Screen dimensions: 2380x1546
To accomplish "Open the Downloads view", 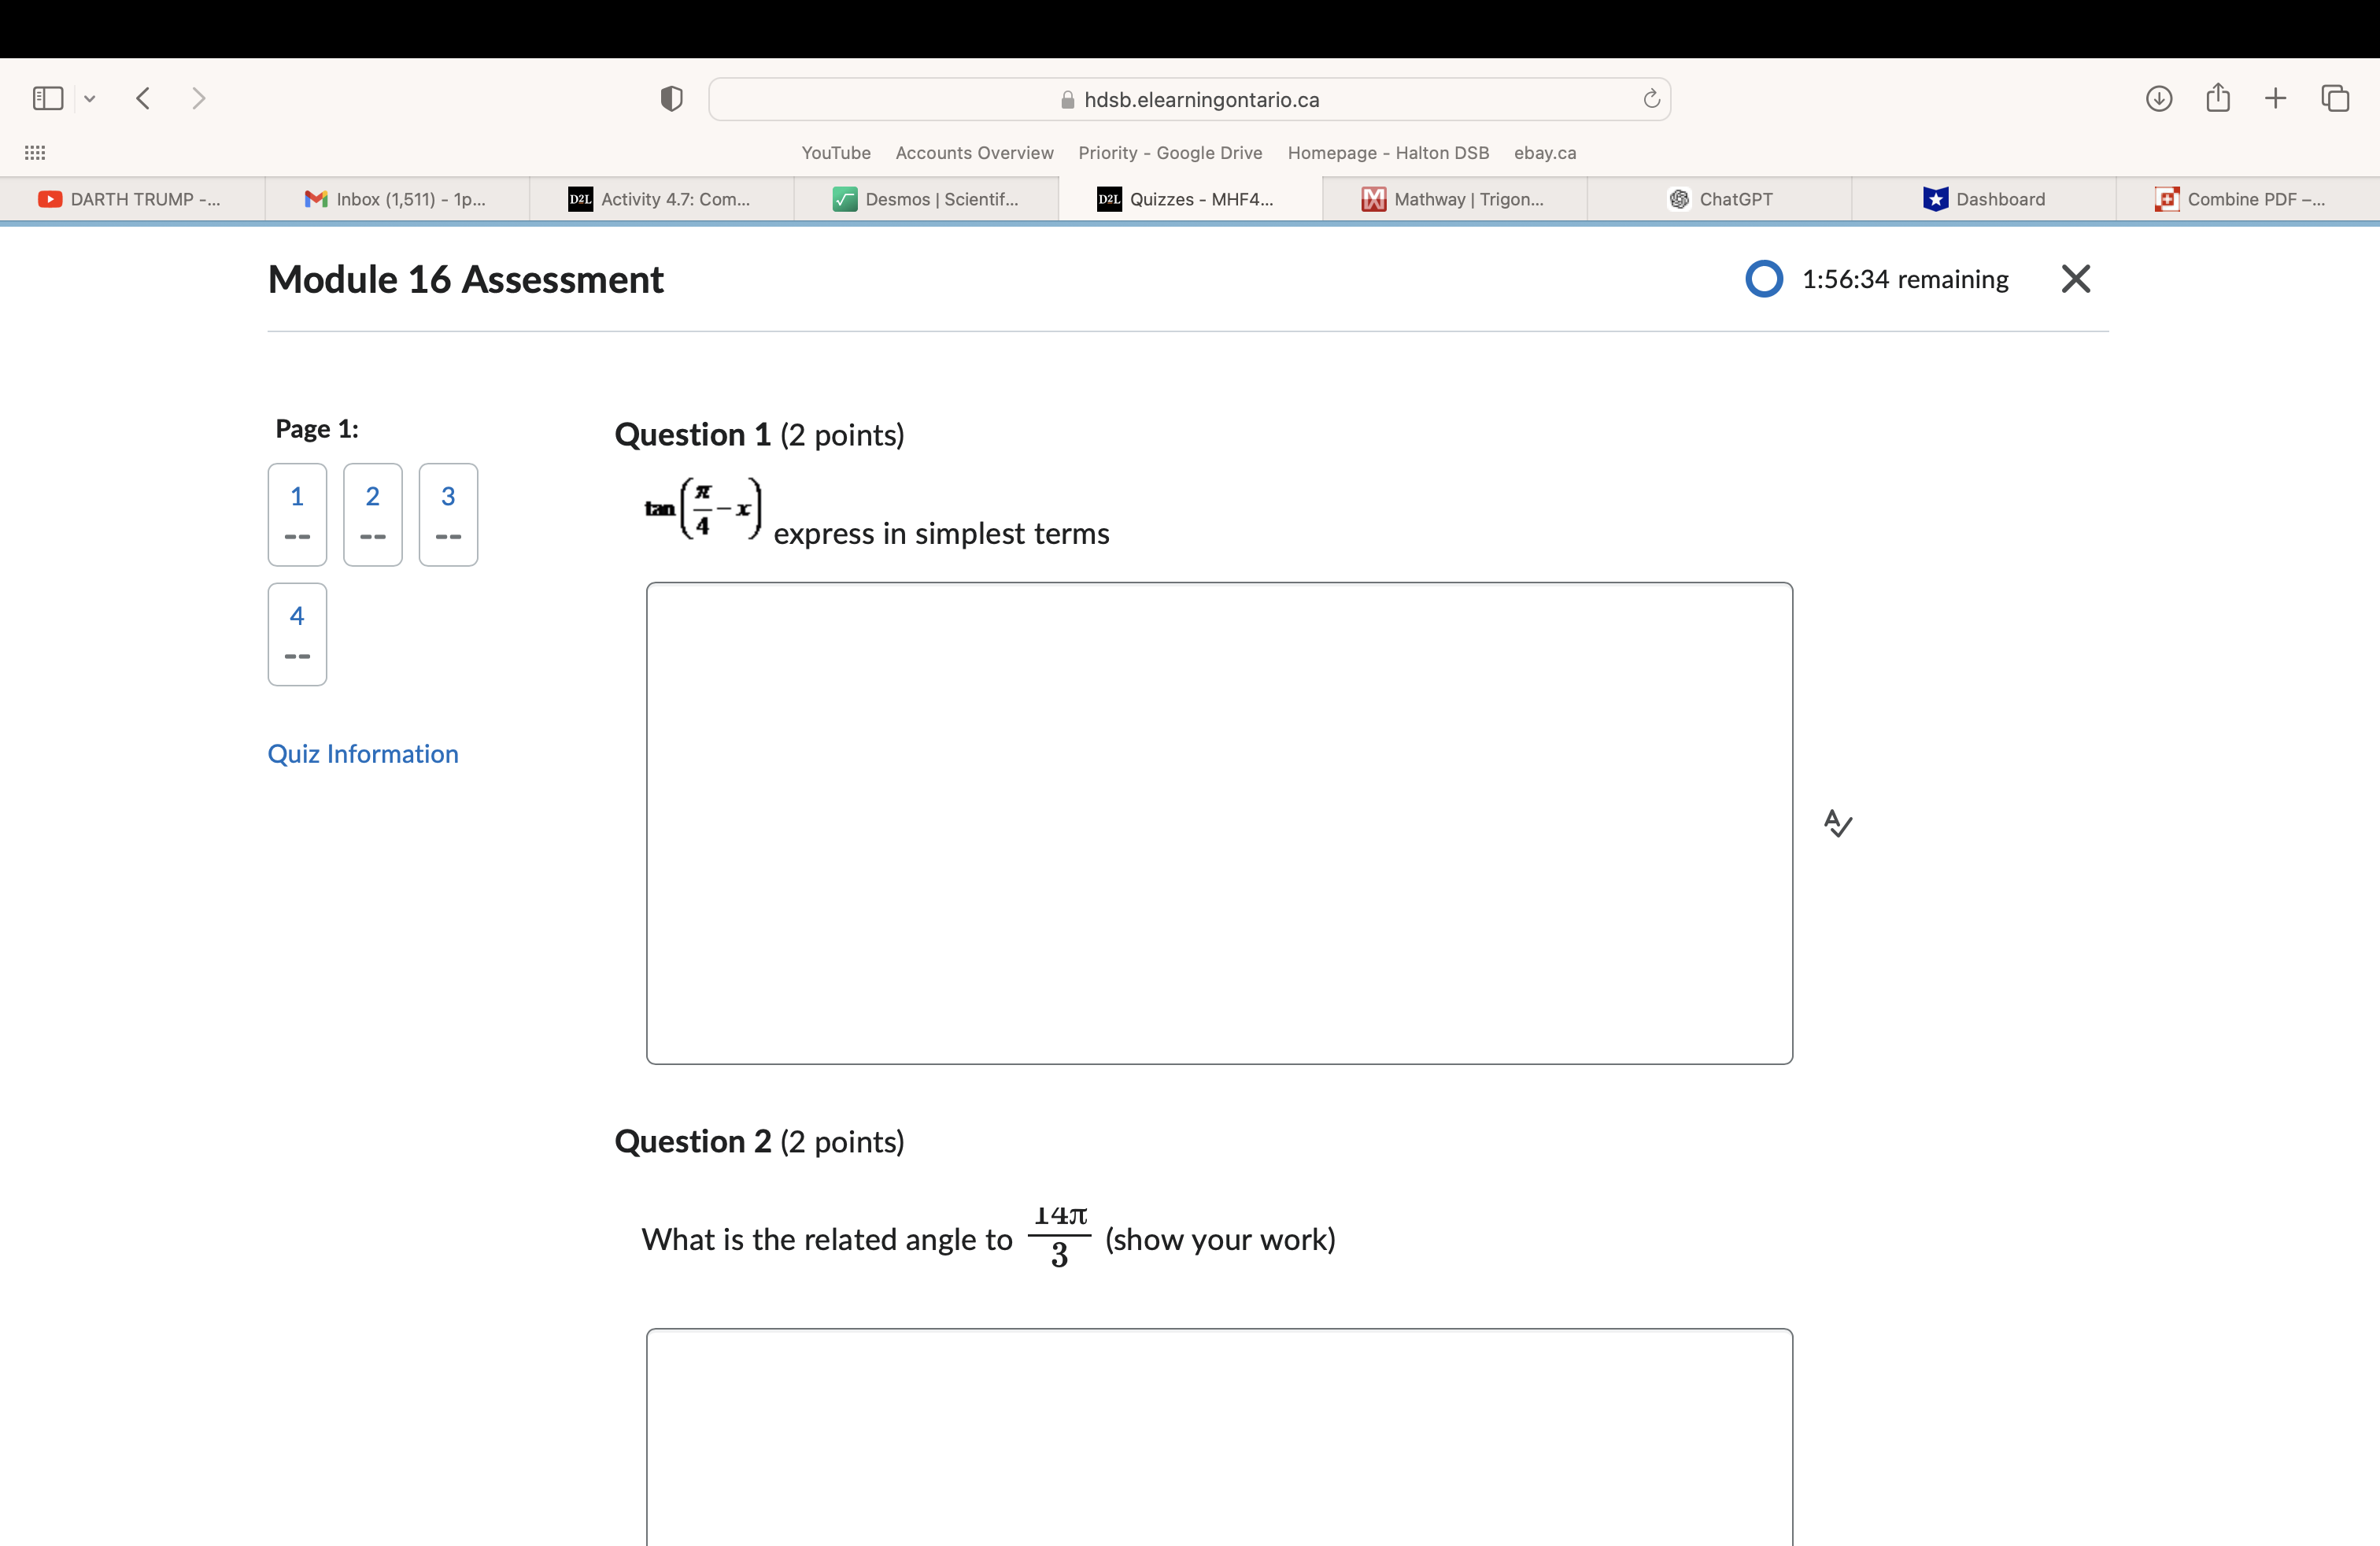I will tap(2159, 97).
